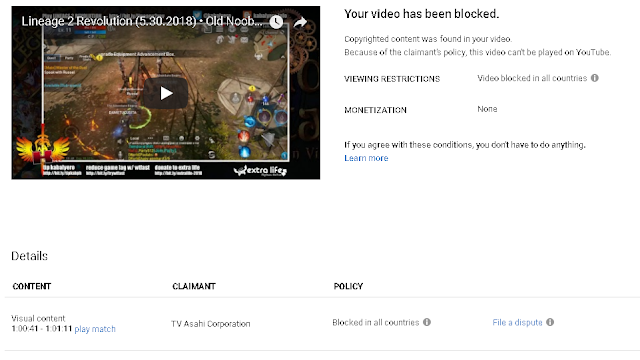The width and height of the screenshot is (640, 360).
Task: Click the Share arrow icon on video
Action: click(x=300, y=22)
